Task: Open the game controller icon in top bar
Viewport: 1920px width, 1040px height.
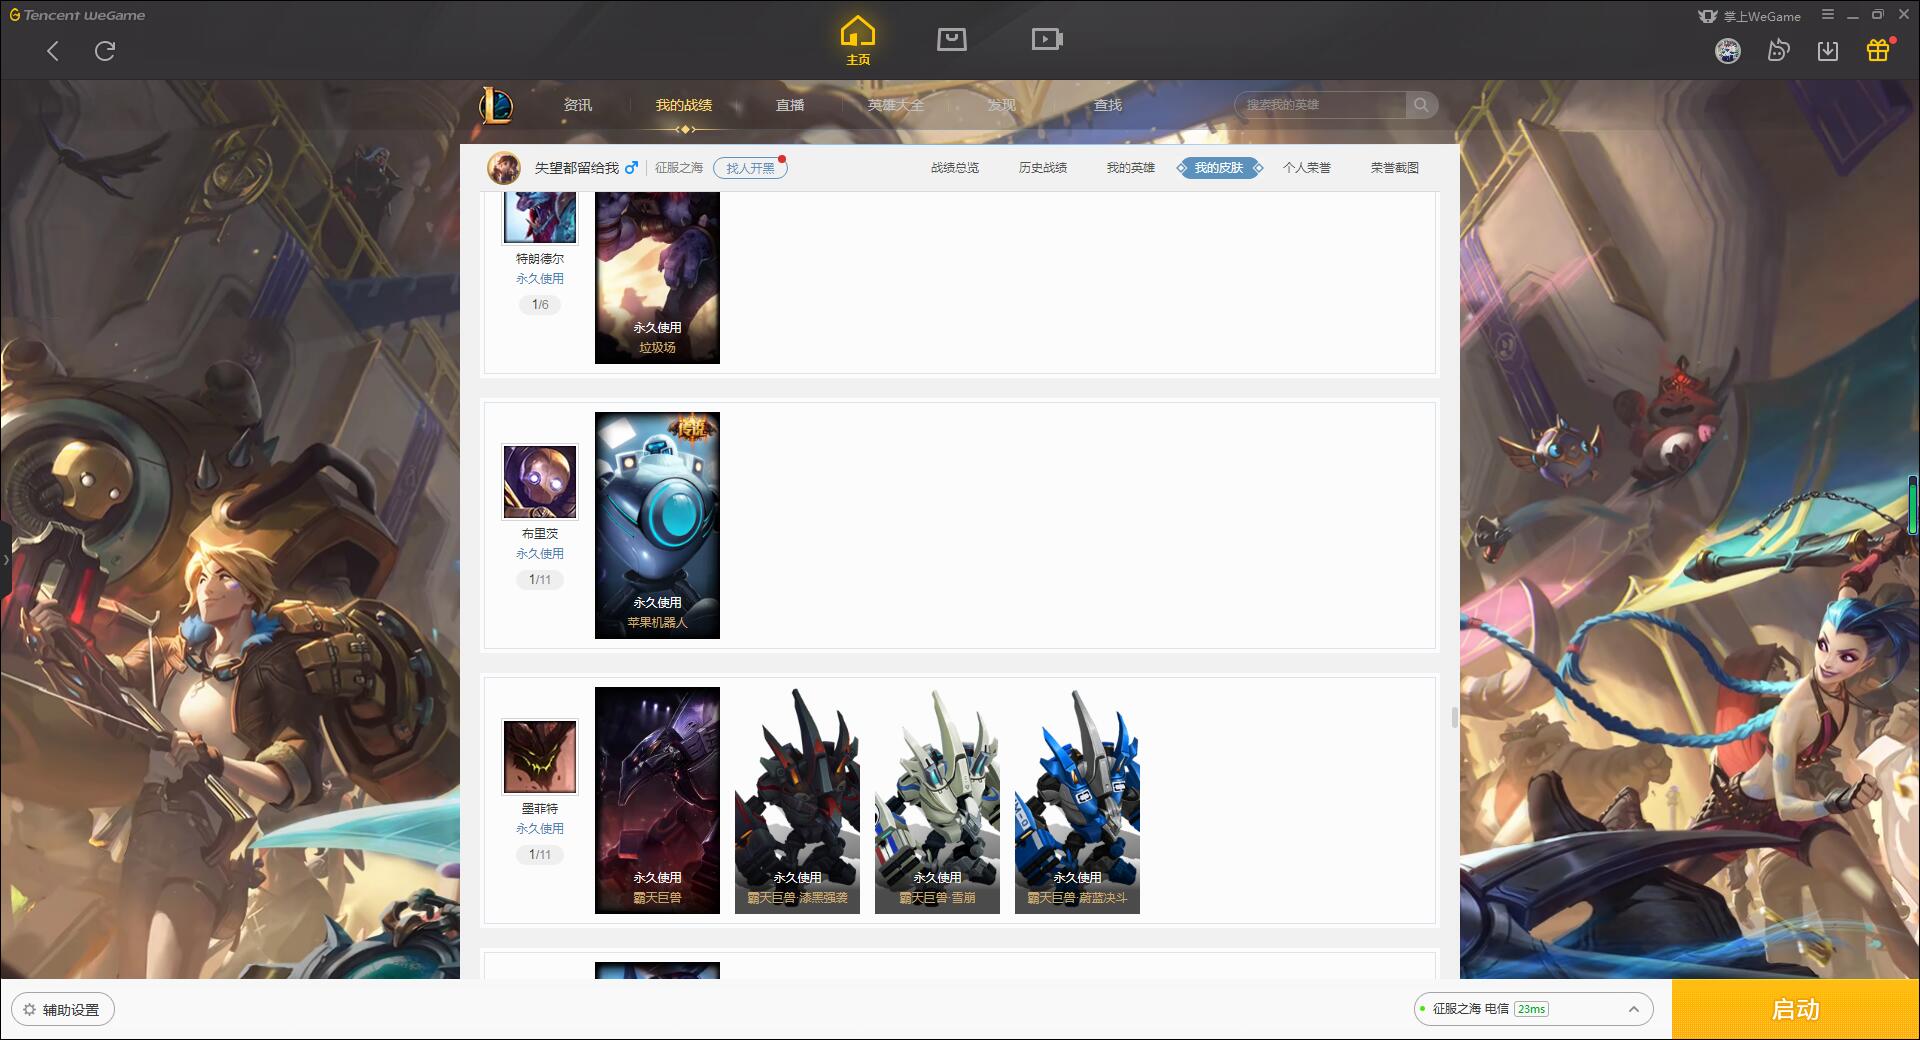Action: [1778, 51]
